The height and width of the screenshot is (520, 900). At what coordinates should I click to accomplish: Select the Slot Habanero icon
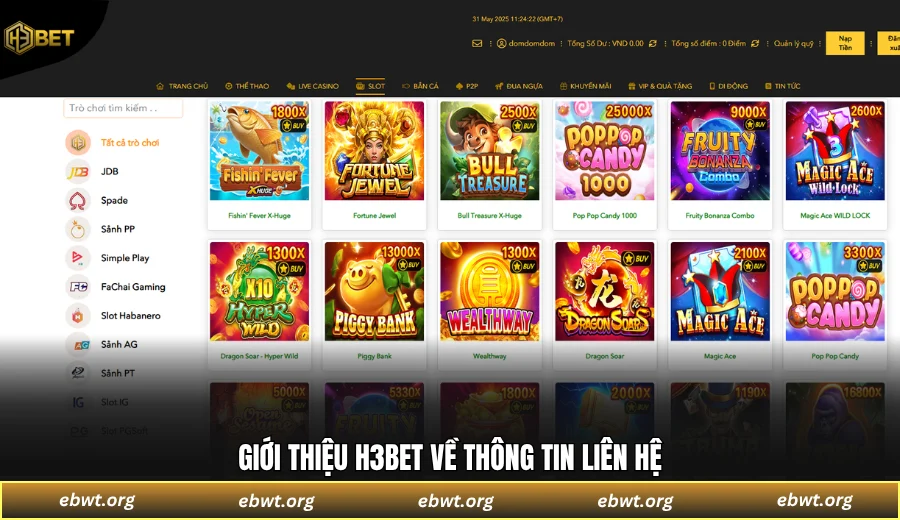[x=77, y=316]
